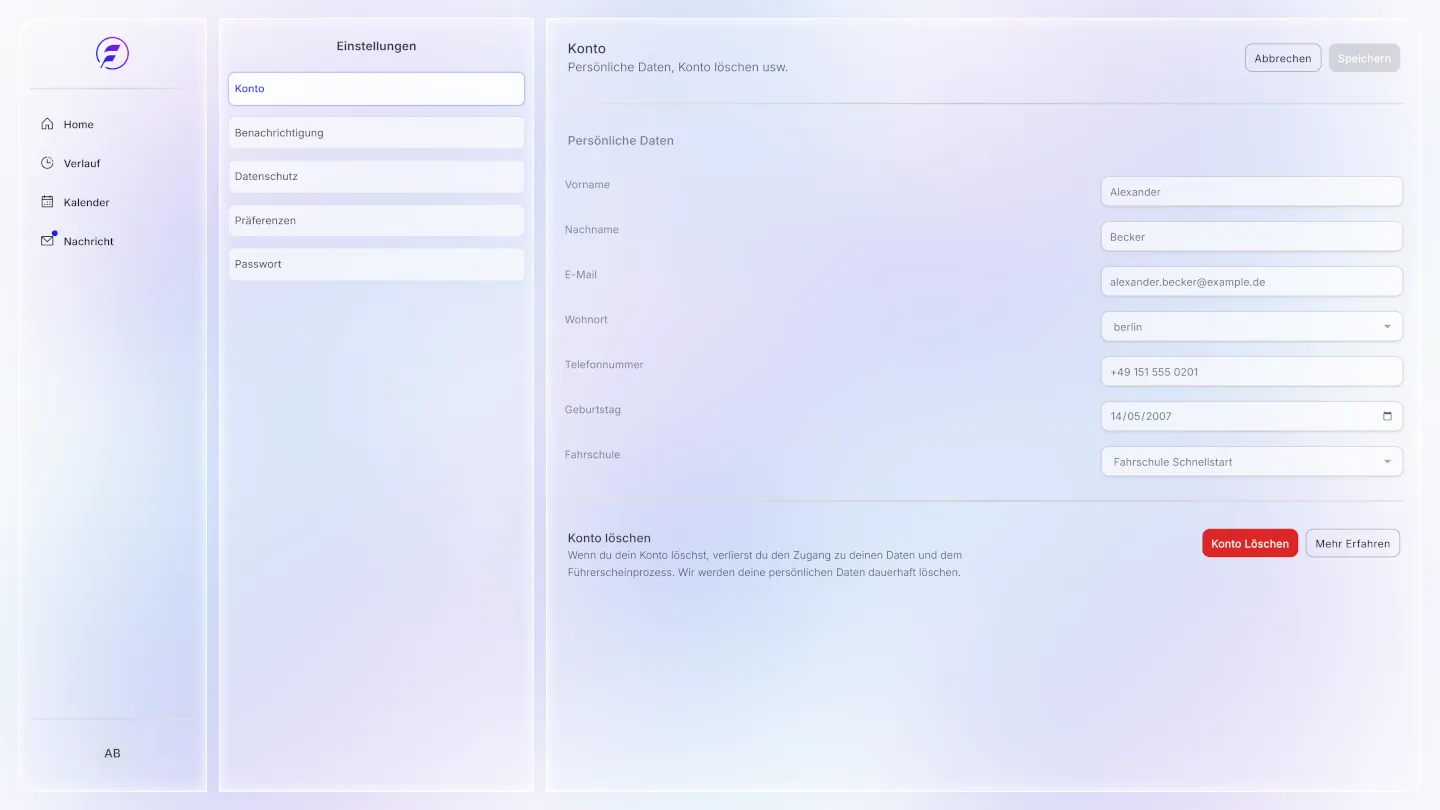Expand the Fahrschule dropdown arrow
Image resolution: width=1440 pixels, height=810 pixels.
1387,462
